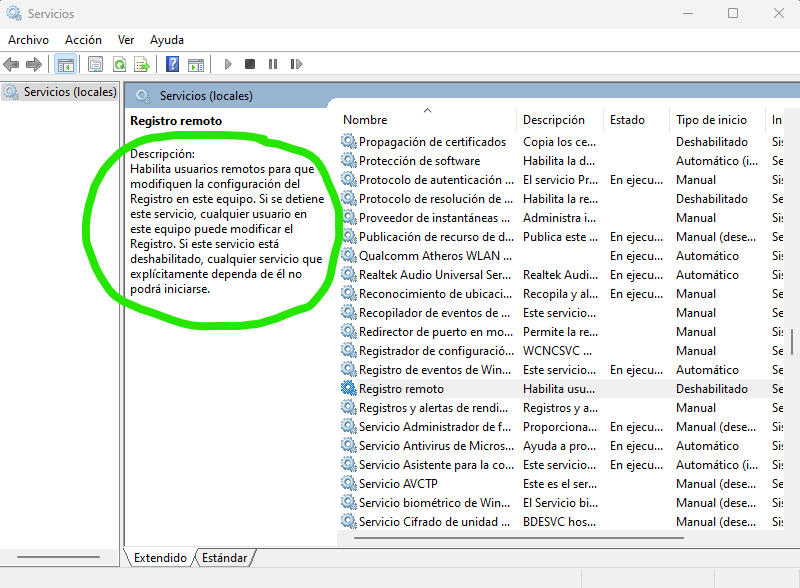This screenshot has height=588, width=800.
Task: Sort list by Nombre column header
Action: (x=365, y=120)
